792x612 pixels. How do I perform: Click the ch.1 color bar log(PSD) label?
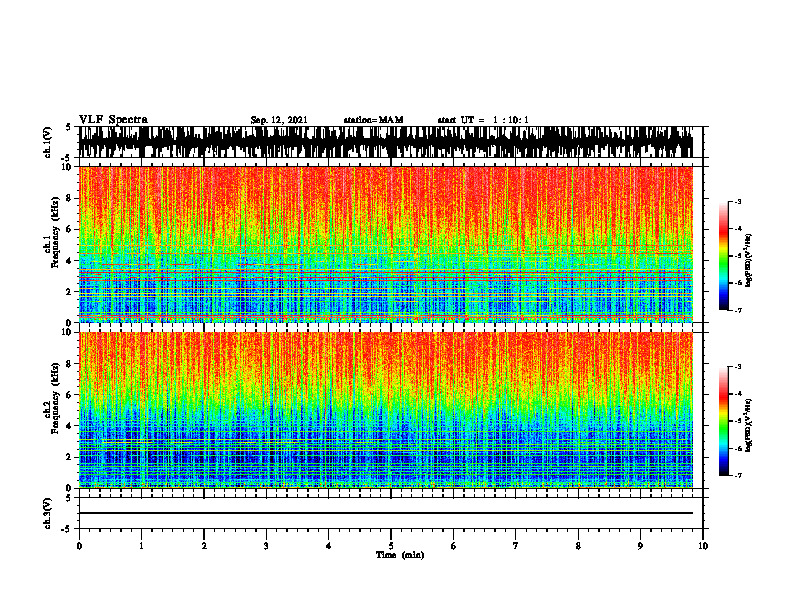[749, 260]
